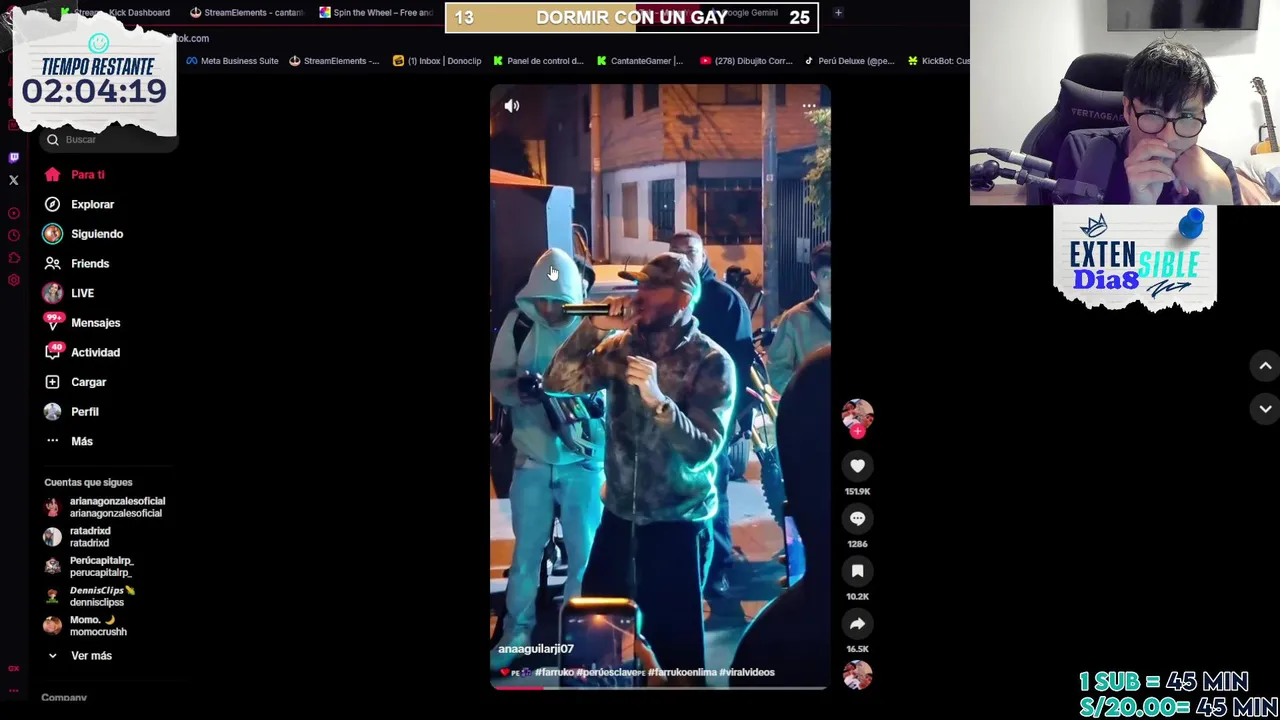The image size is (1280, 720).
Task: Open the Dibujito Corr... YouTube bookmark
Action: click(x=746, y=61)
